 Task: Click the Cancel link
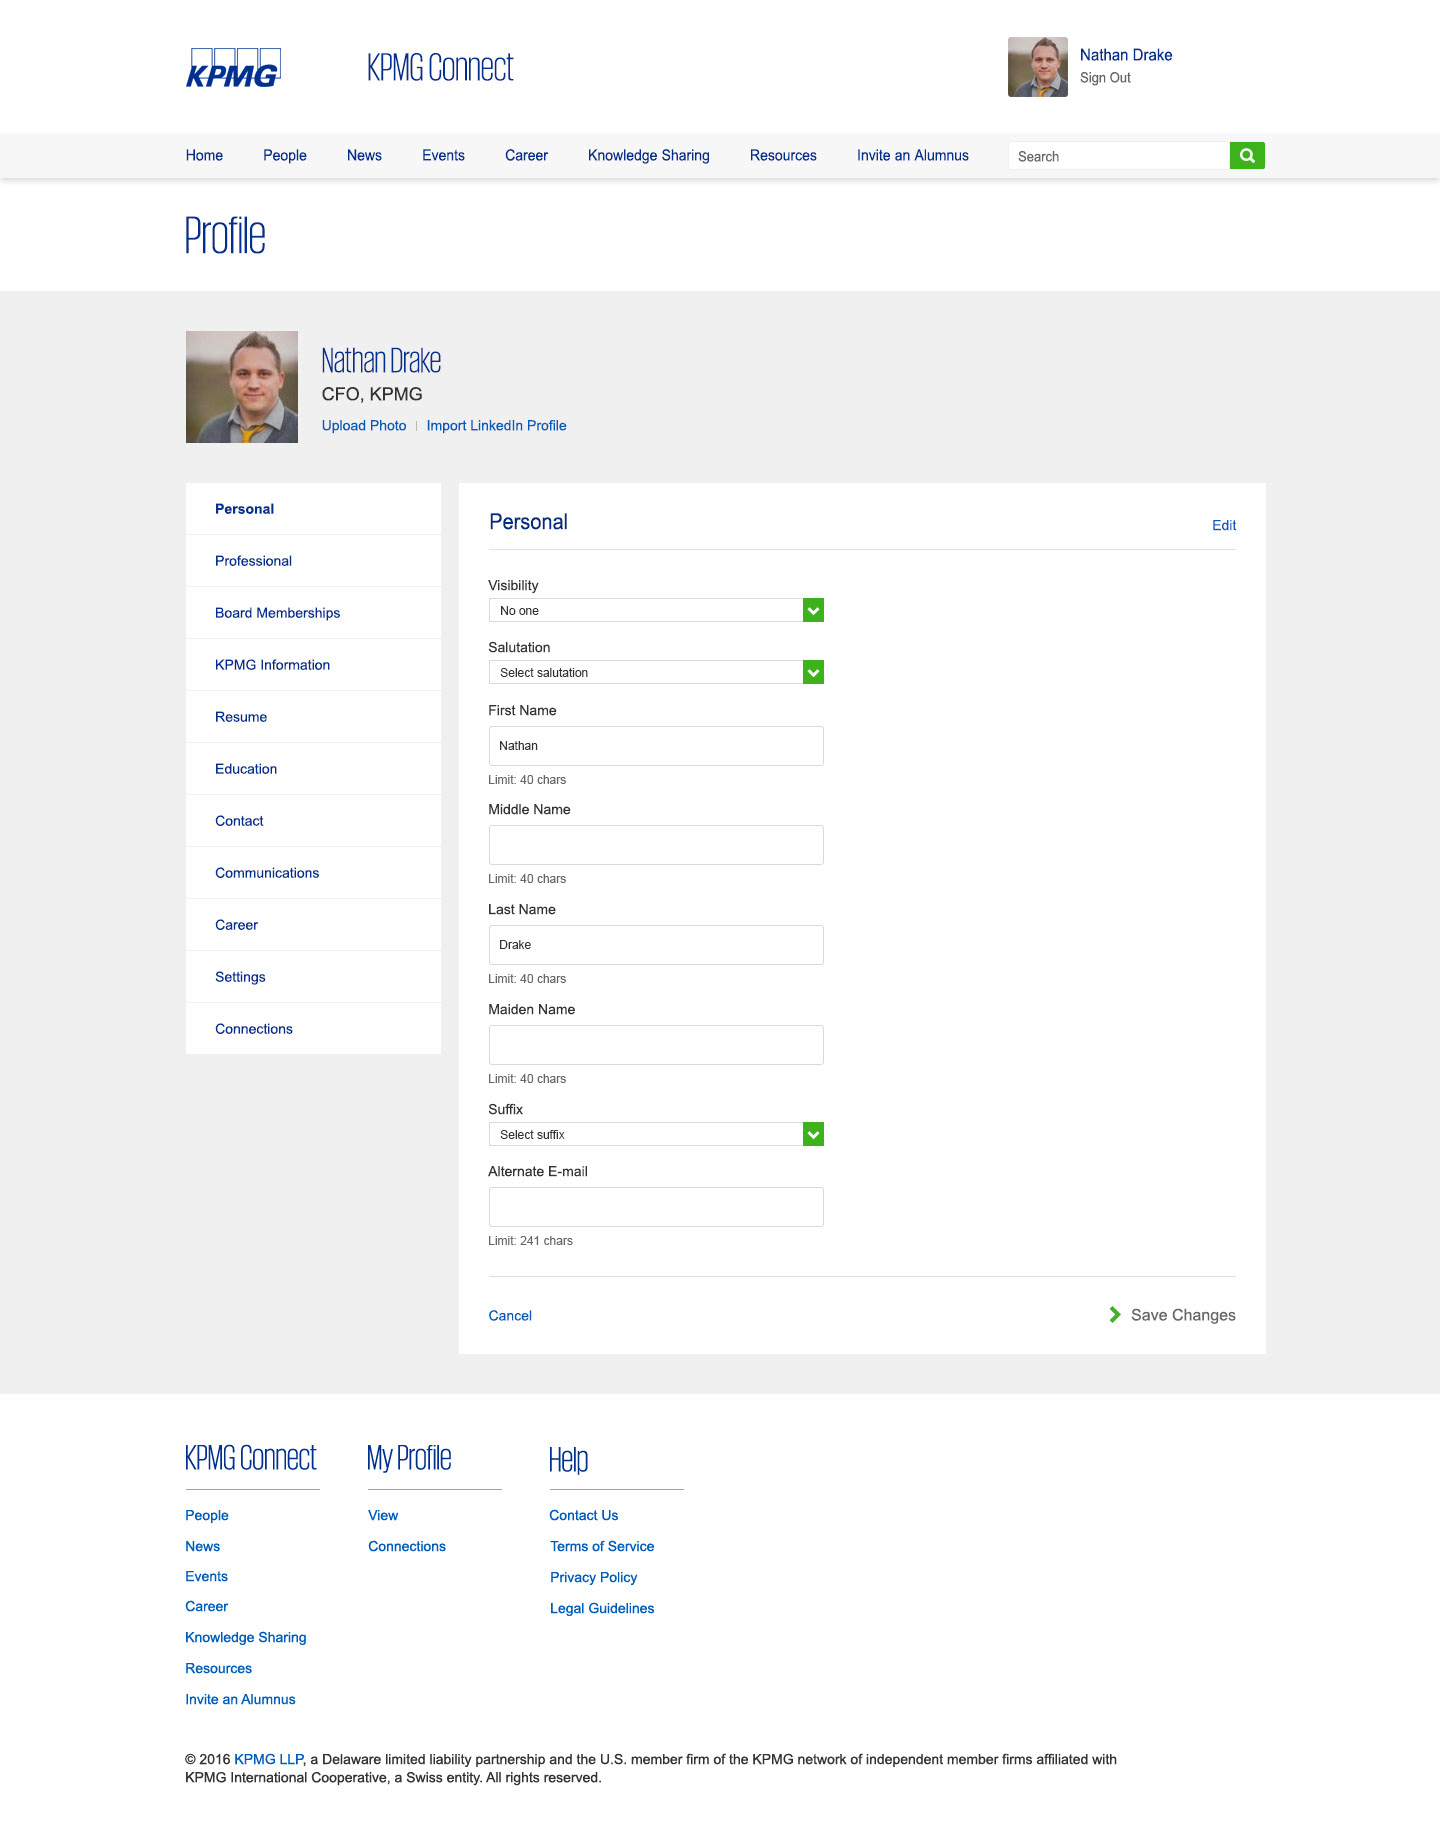point(510,1315)
